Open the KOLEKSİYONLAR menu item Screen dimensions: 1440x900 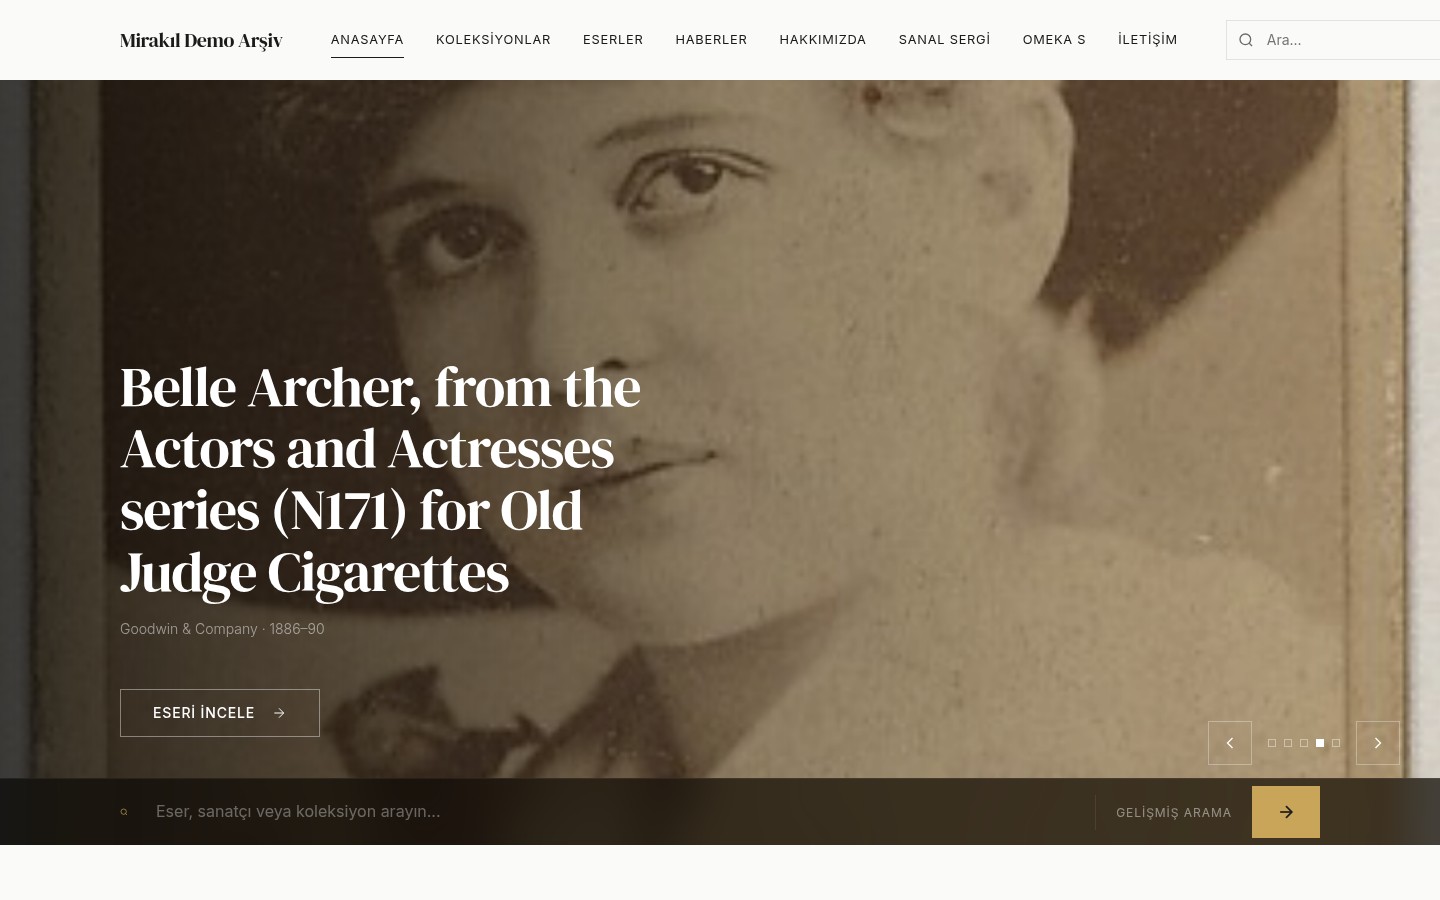coord(493,40)
